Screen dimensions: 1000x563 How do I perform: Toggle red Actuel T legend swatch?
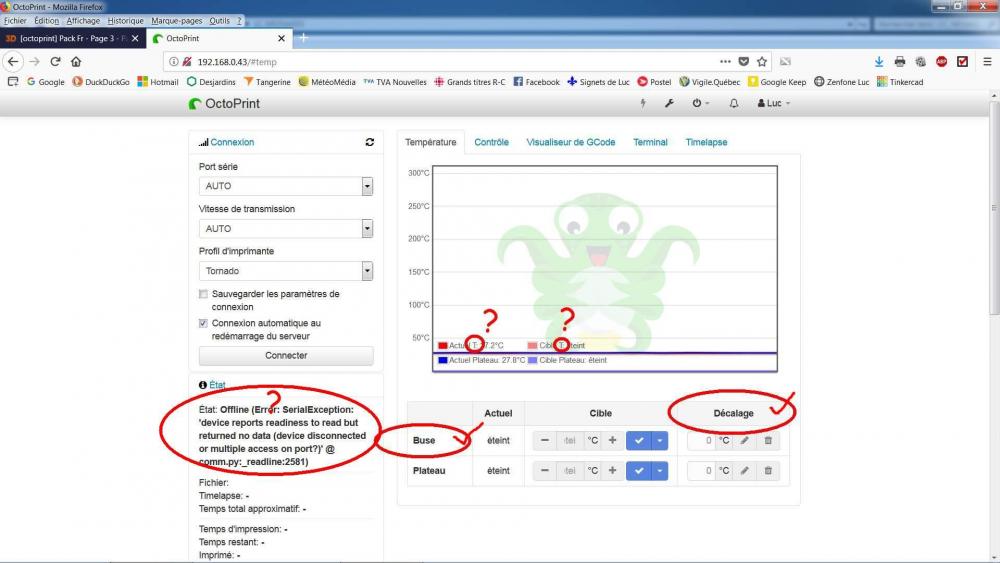coord(443,346)
